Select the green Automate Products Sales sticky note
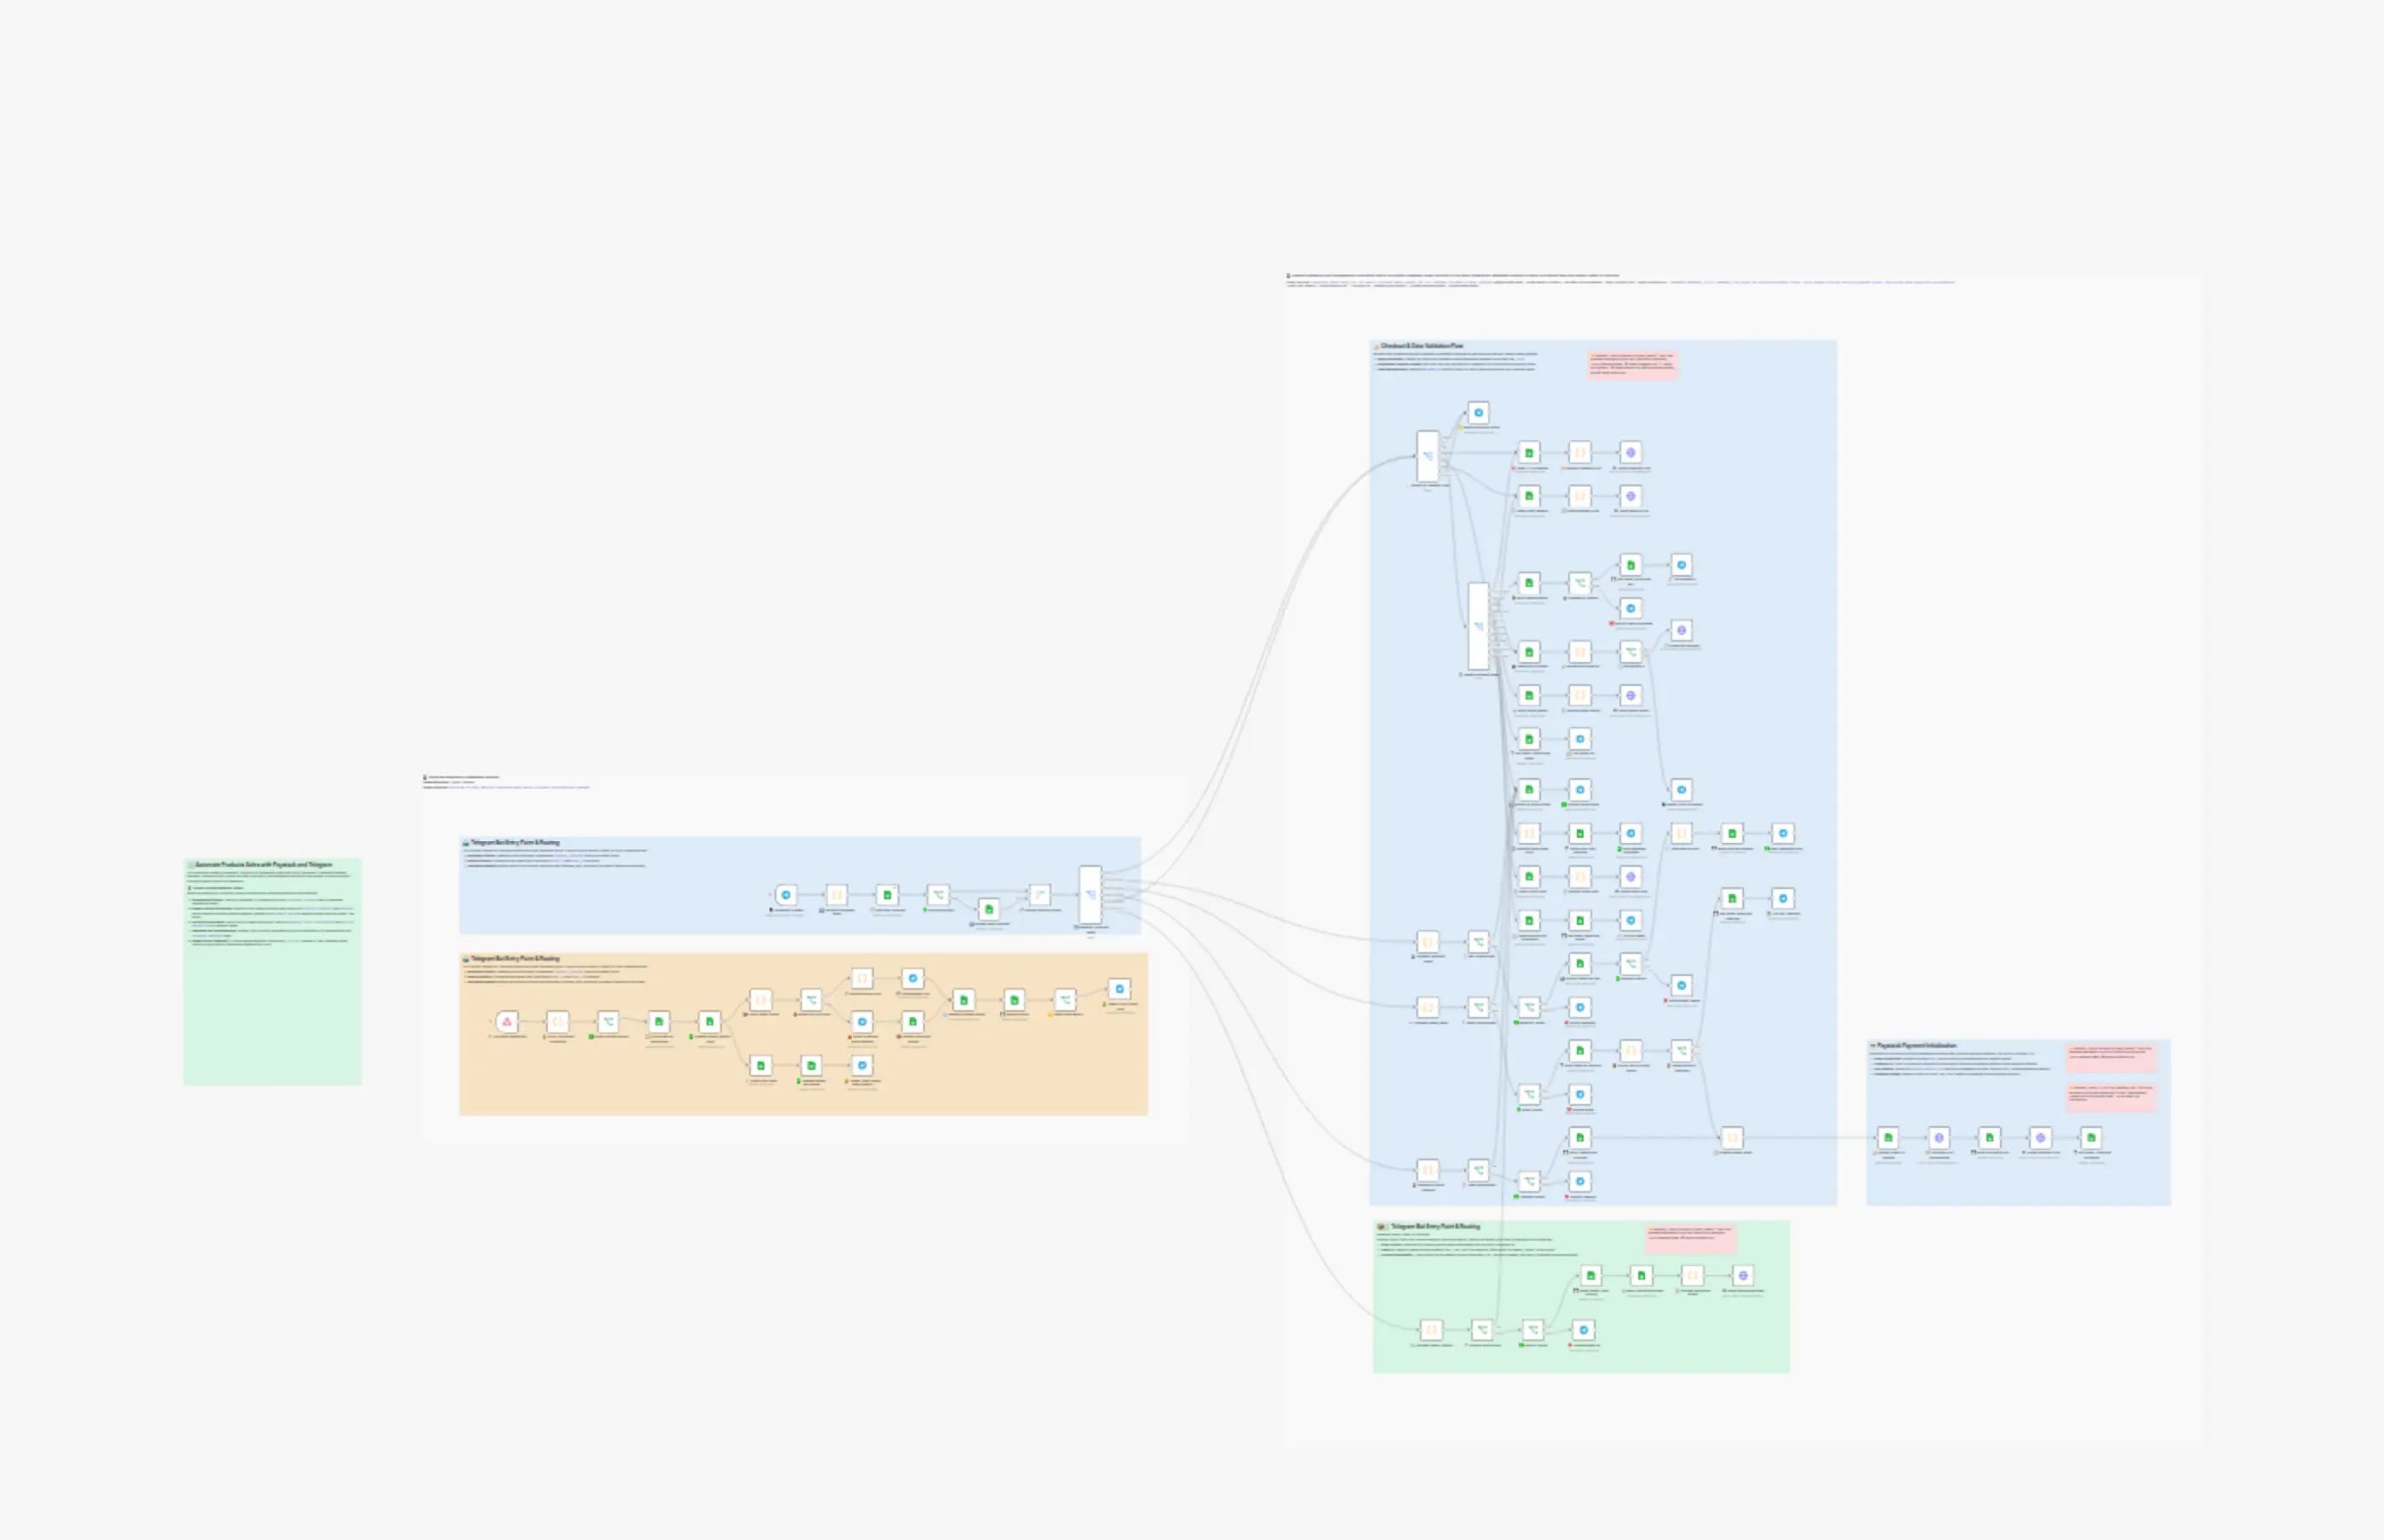 pos(272,971)
